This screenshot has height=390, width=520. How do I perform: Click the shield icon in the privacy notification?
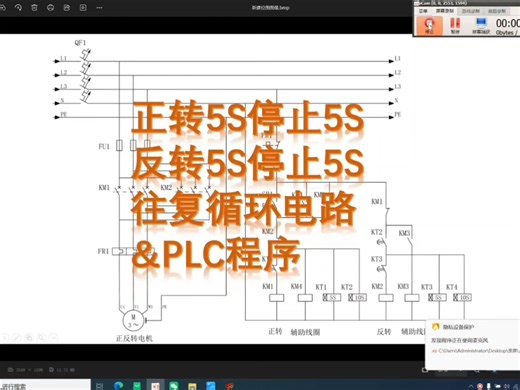pos(435,327)
